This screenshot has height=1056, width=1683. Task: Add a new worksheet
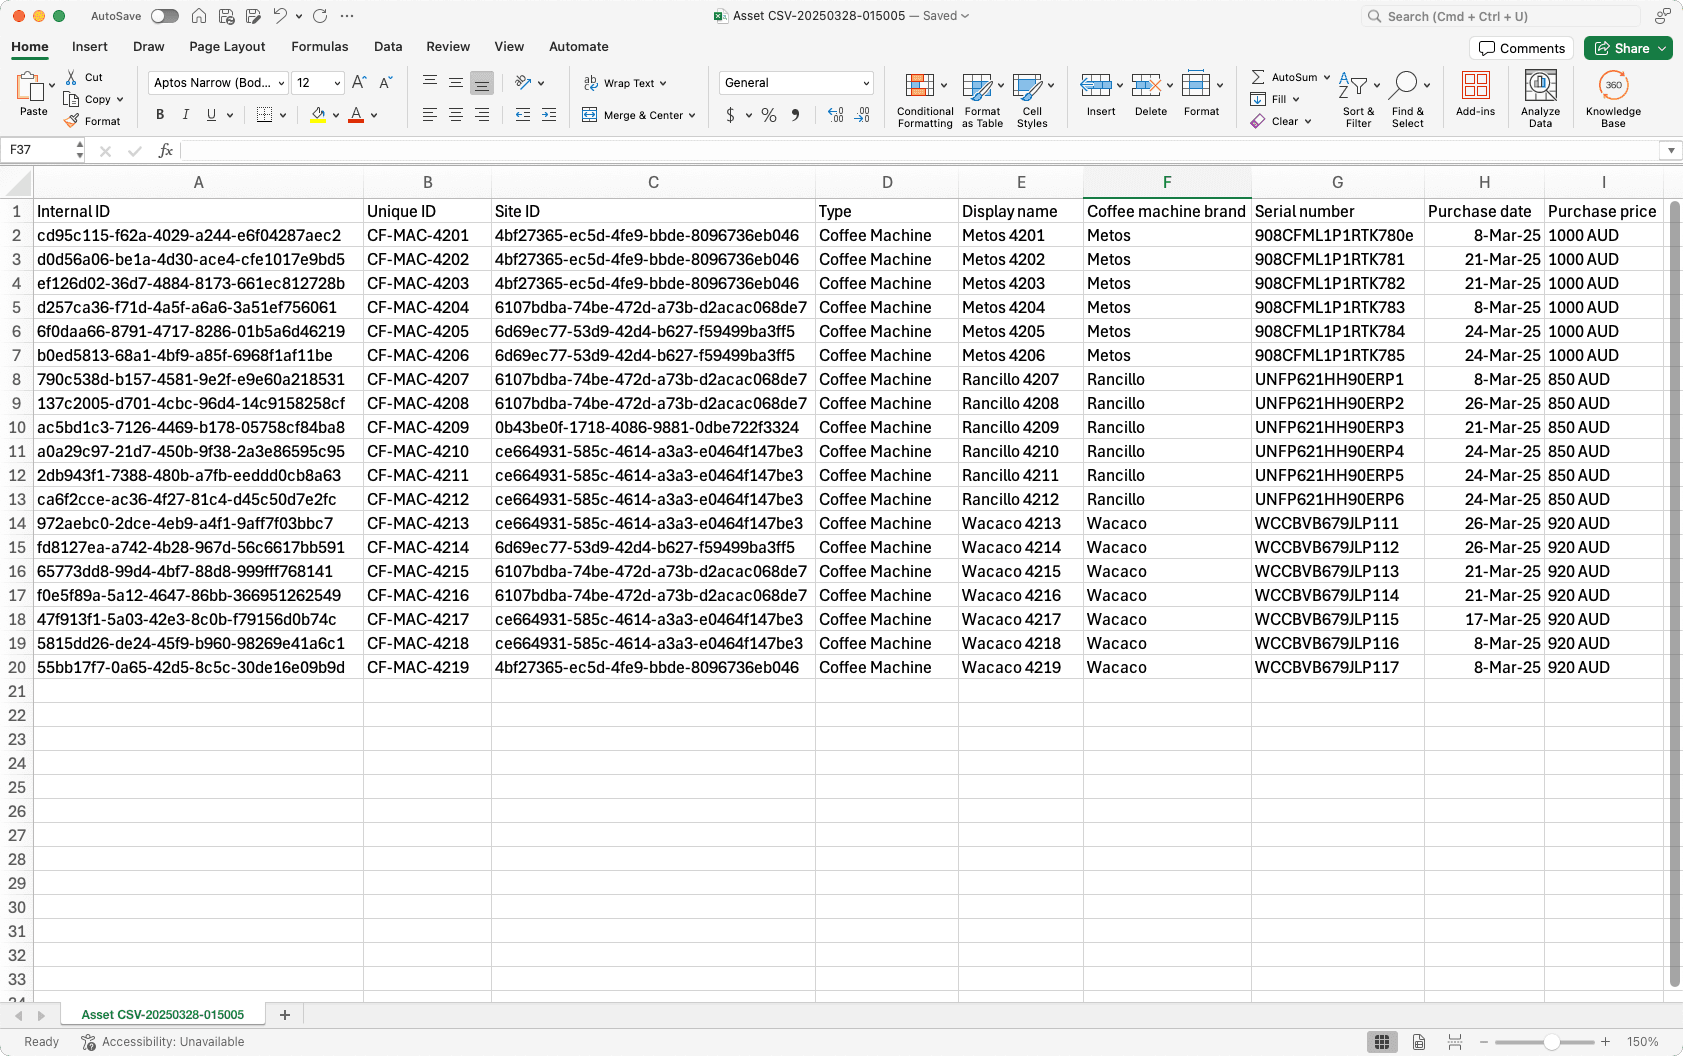pyautogui.click(x=284, y=1014)
